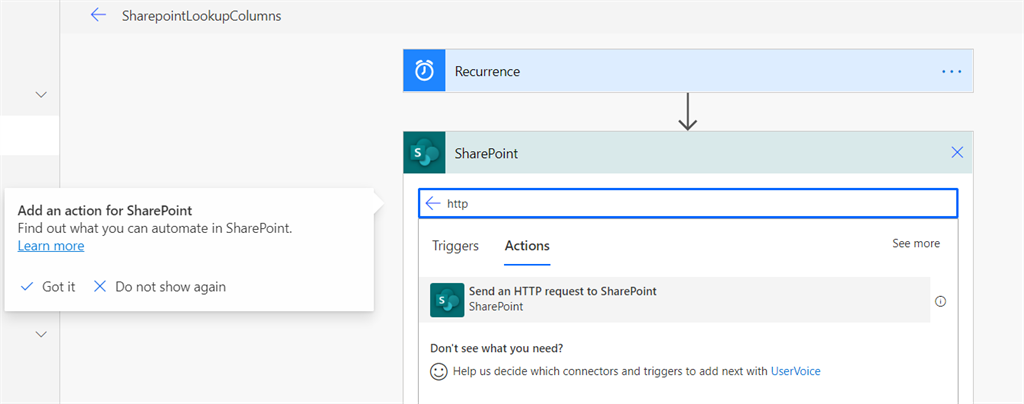Close the SharePoint action picker

(957, 153)
